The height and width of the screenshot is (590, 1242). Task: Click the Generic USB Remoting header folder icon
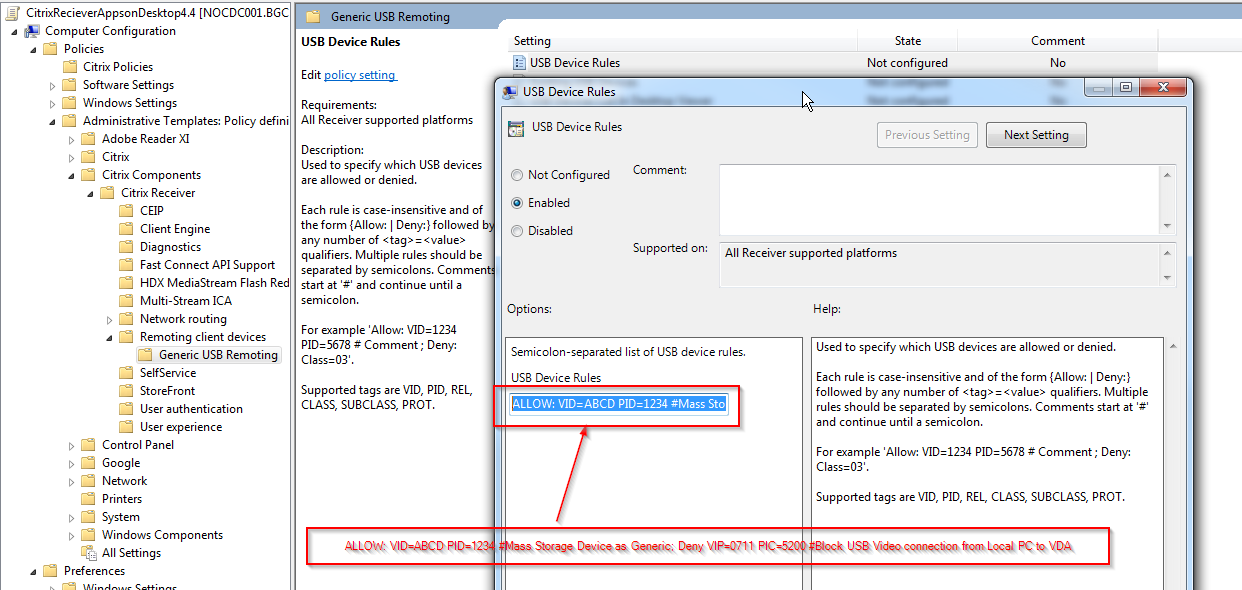(x=313, y=17)
